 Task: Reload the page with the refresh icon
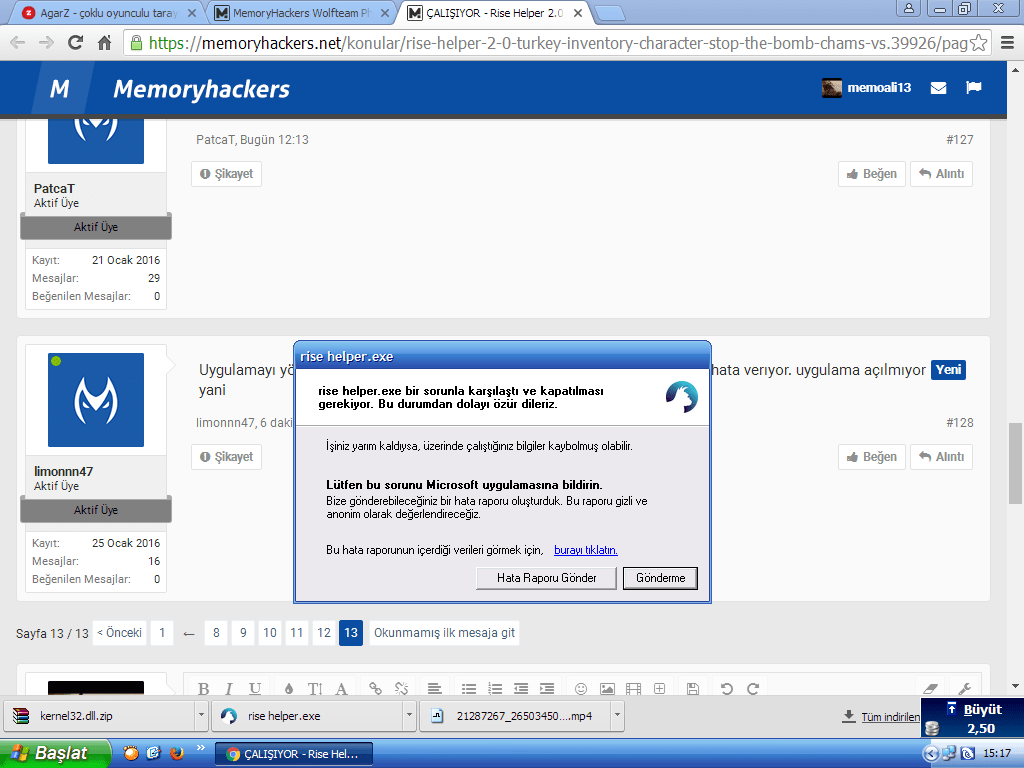click(x=76, y=42)
